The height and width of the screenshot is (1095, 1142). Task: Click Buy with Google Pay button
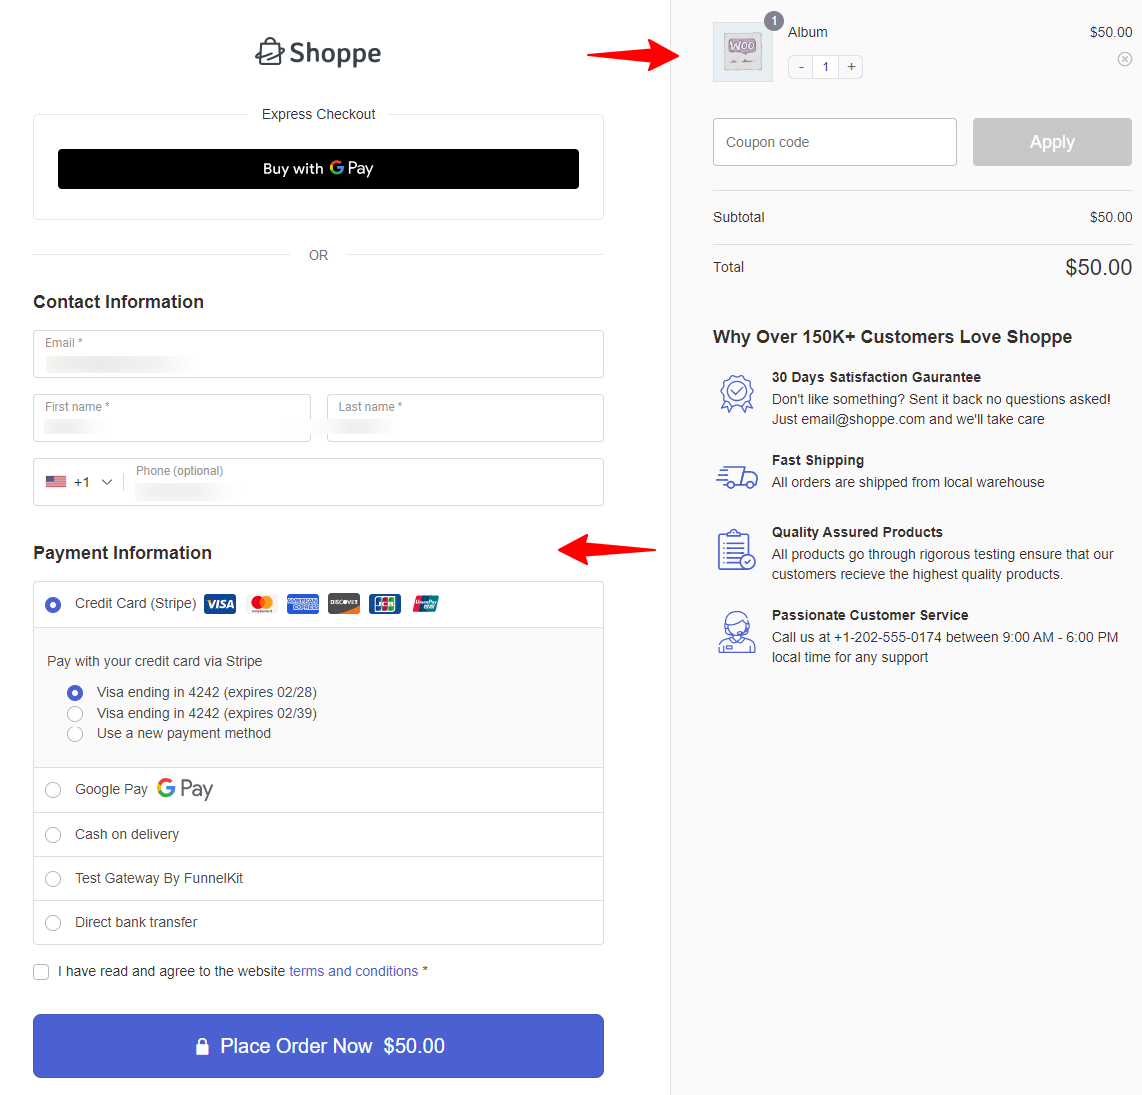coord(318,169)
